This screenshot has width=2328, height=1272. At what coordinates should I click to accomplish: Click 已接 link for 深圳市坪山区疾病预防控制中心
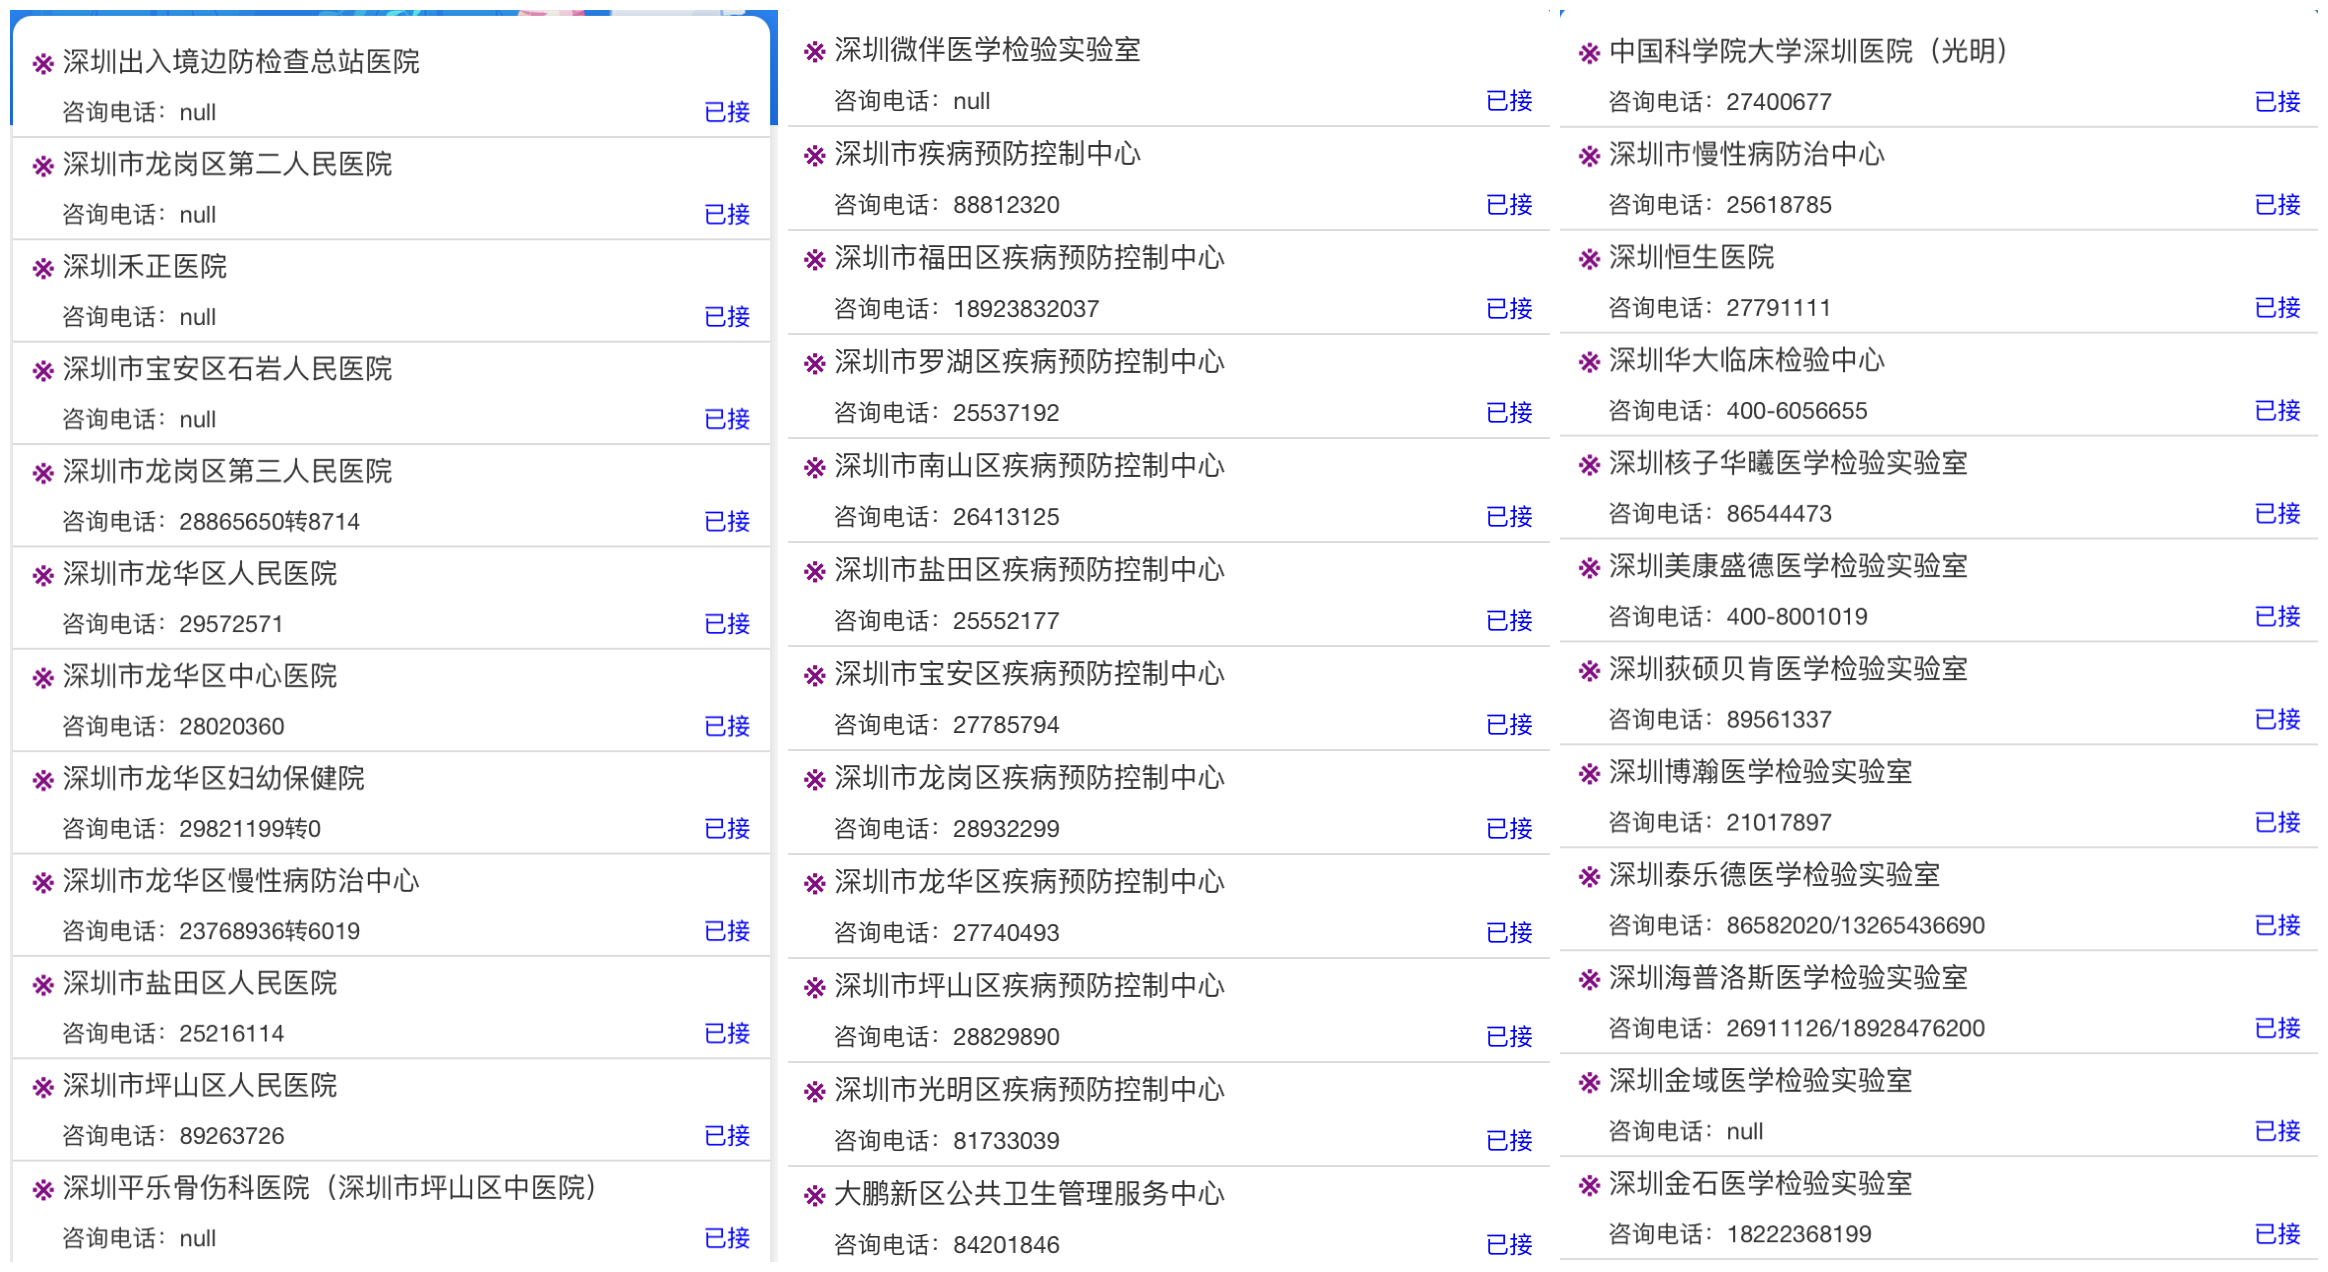1509,1037
